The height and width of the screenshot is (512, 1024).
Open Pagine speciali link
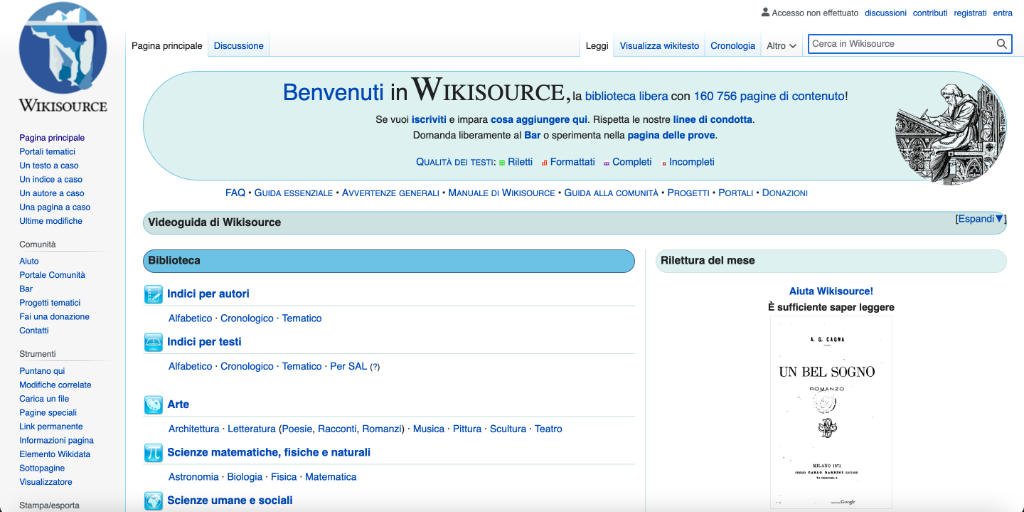tap(48, 413)
